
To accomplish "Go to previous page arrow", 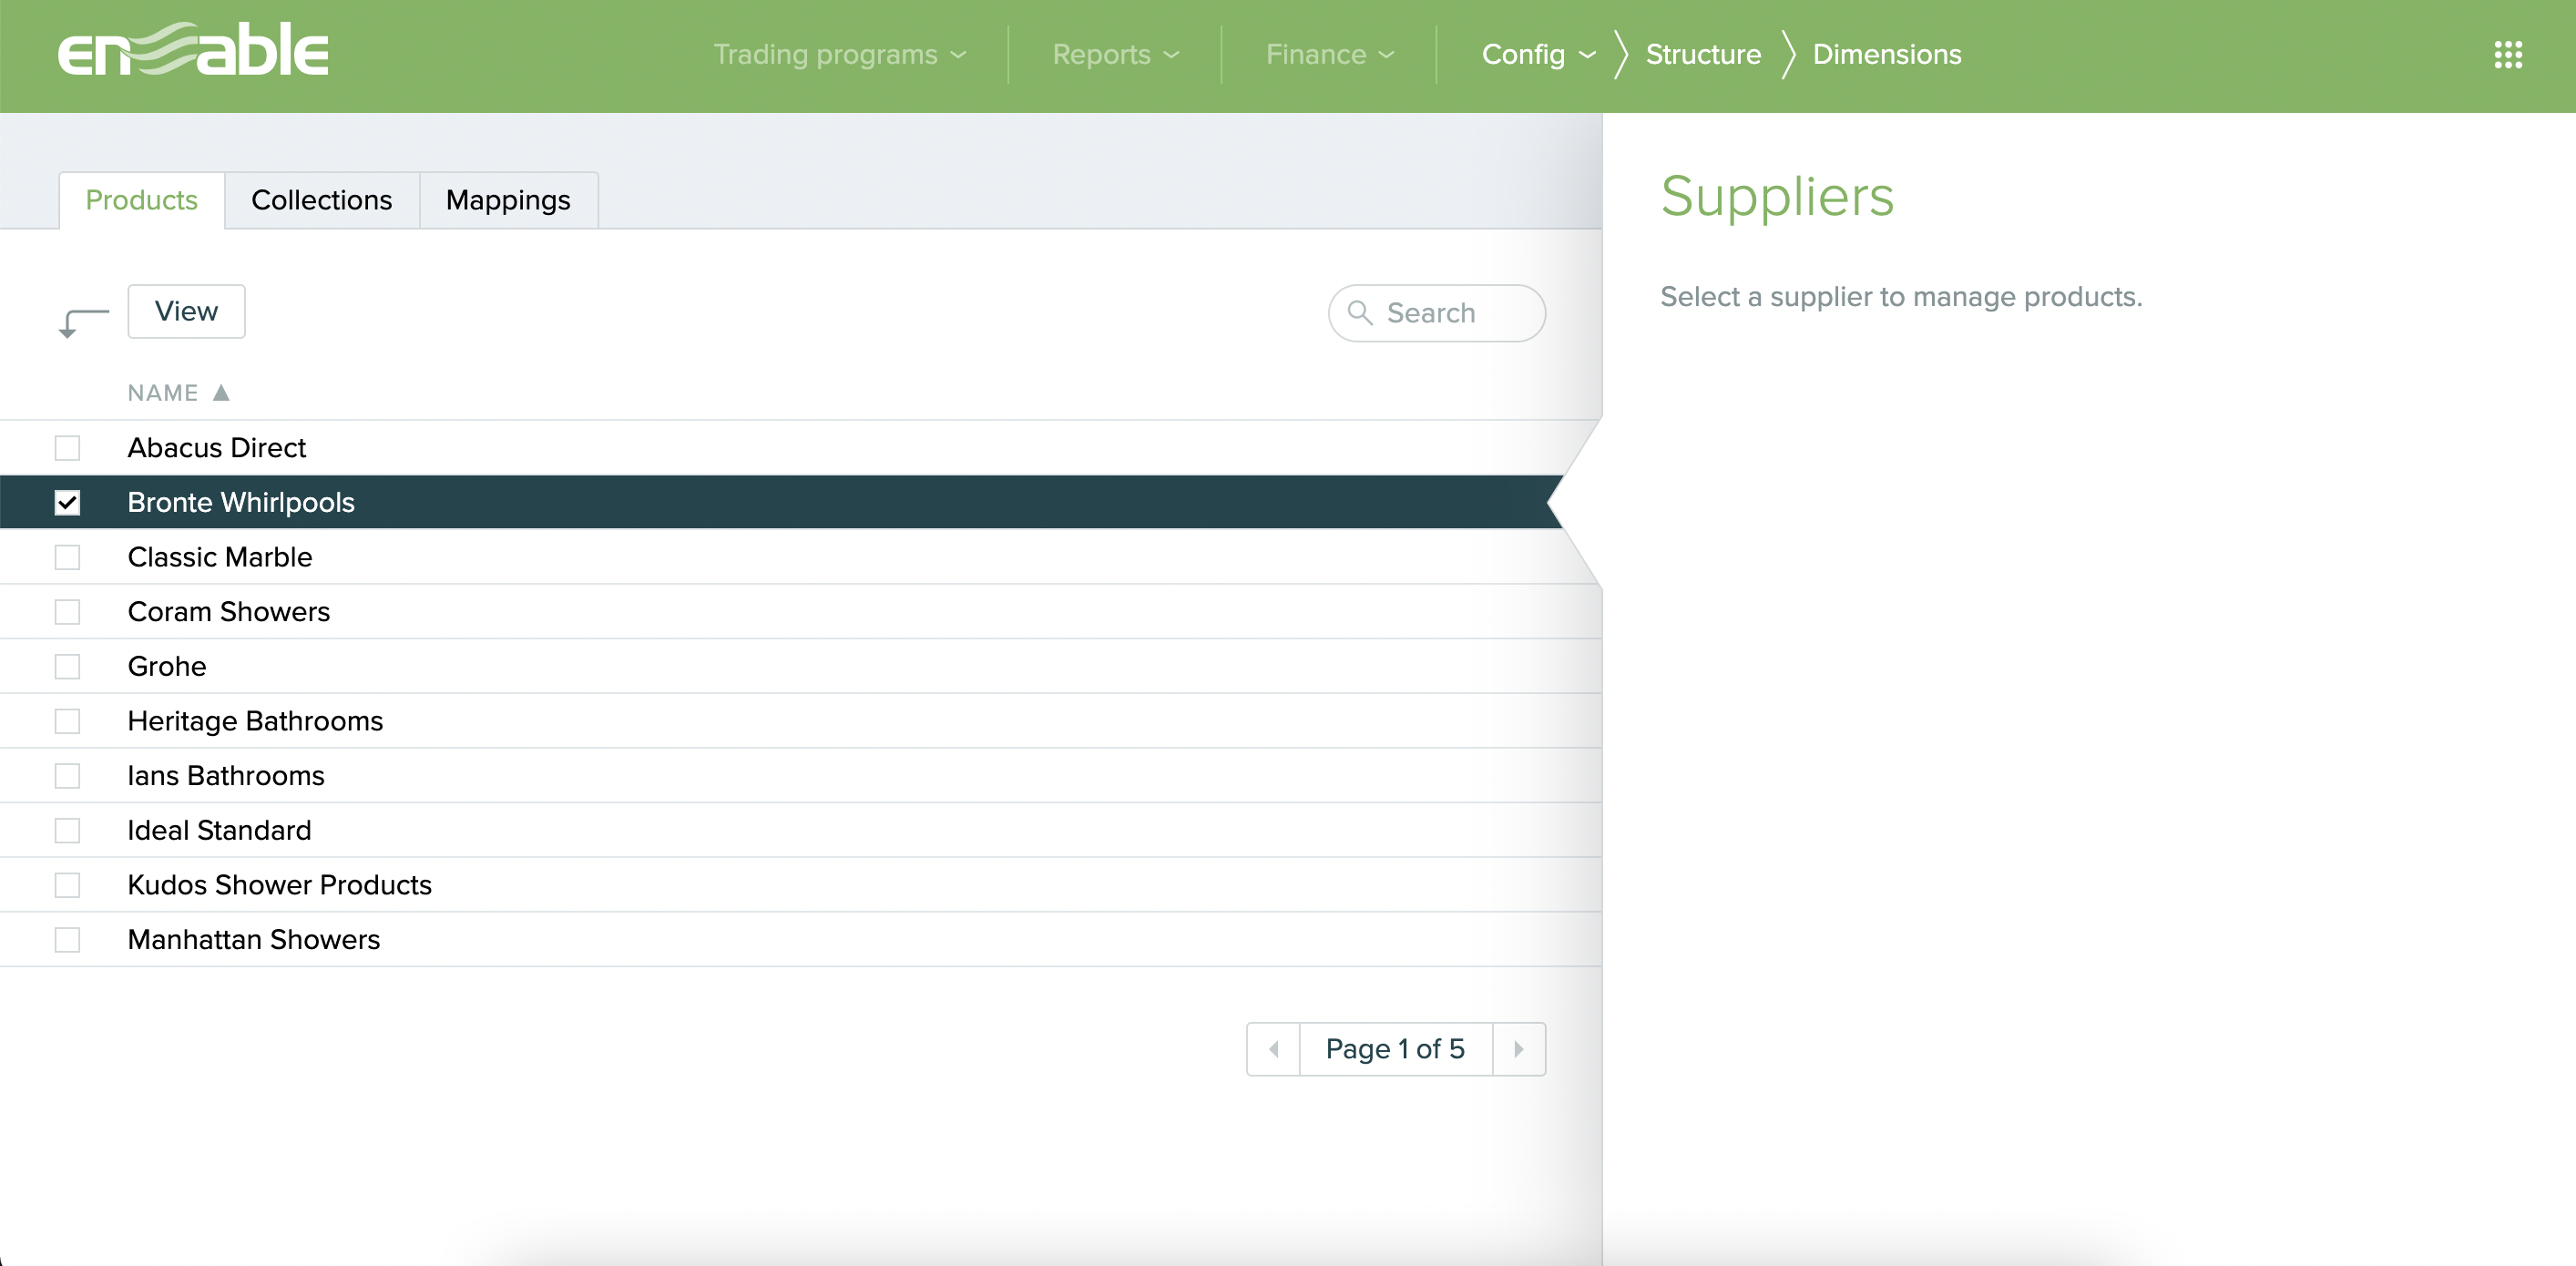I will pyautogui.click(x=1273, y=1049).
